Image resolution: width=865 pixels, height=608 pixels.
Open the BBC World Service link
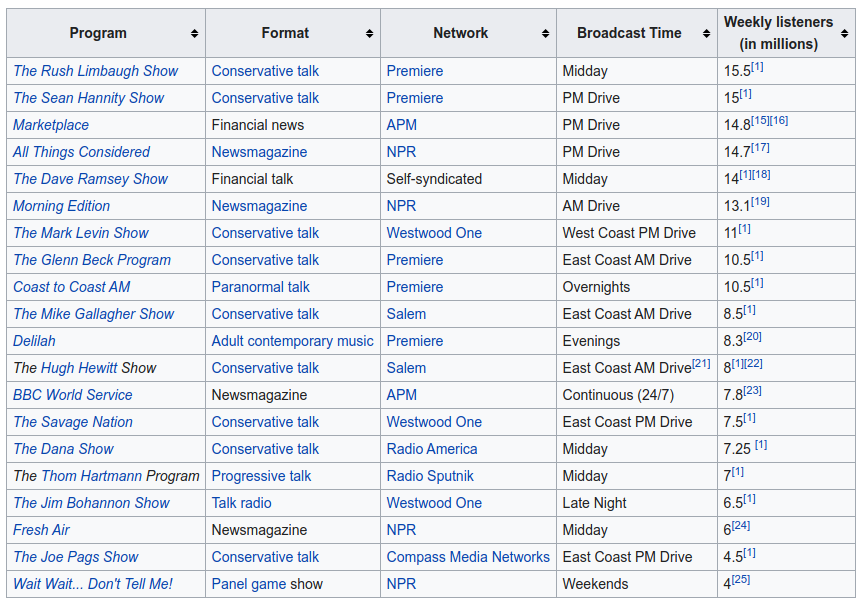coord(73,395)
